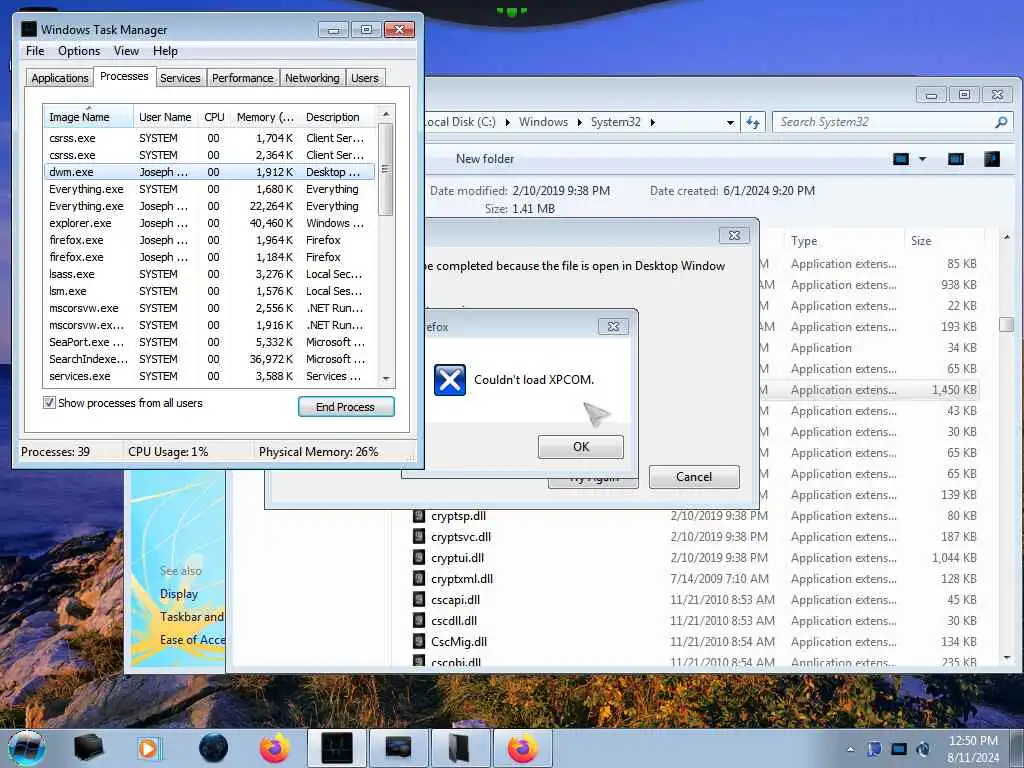
Task: Select the cryptsvc.dll file
Action: [x=461, y=537]
